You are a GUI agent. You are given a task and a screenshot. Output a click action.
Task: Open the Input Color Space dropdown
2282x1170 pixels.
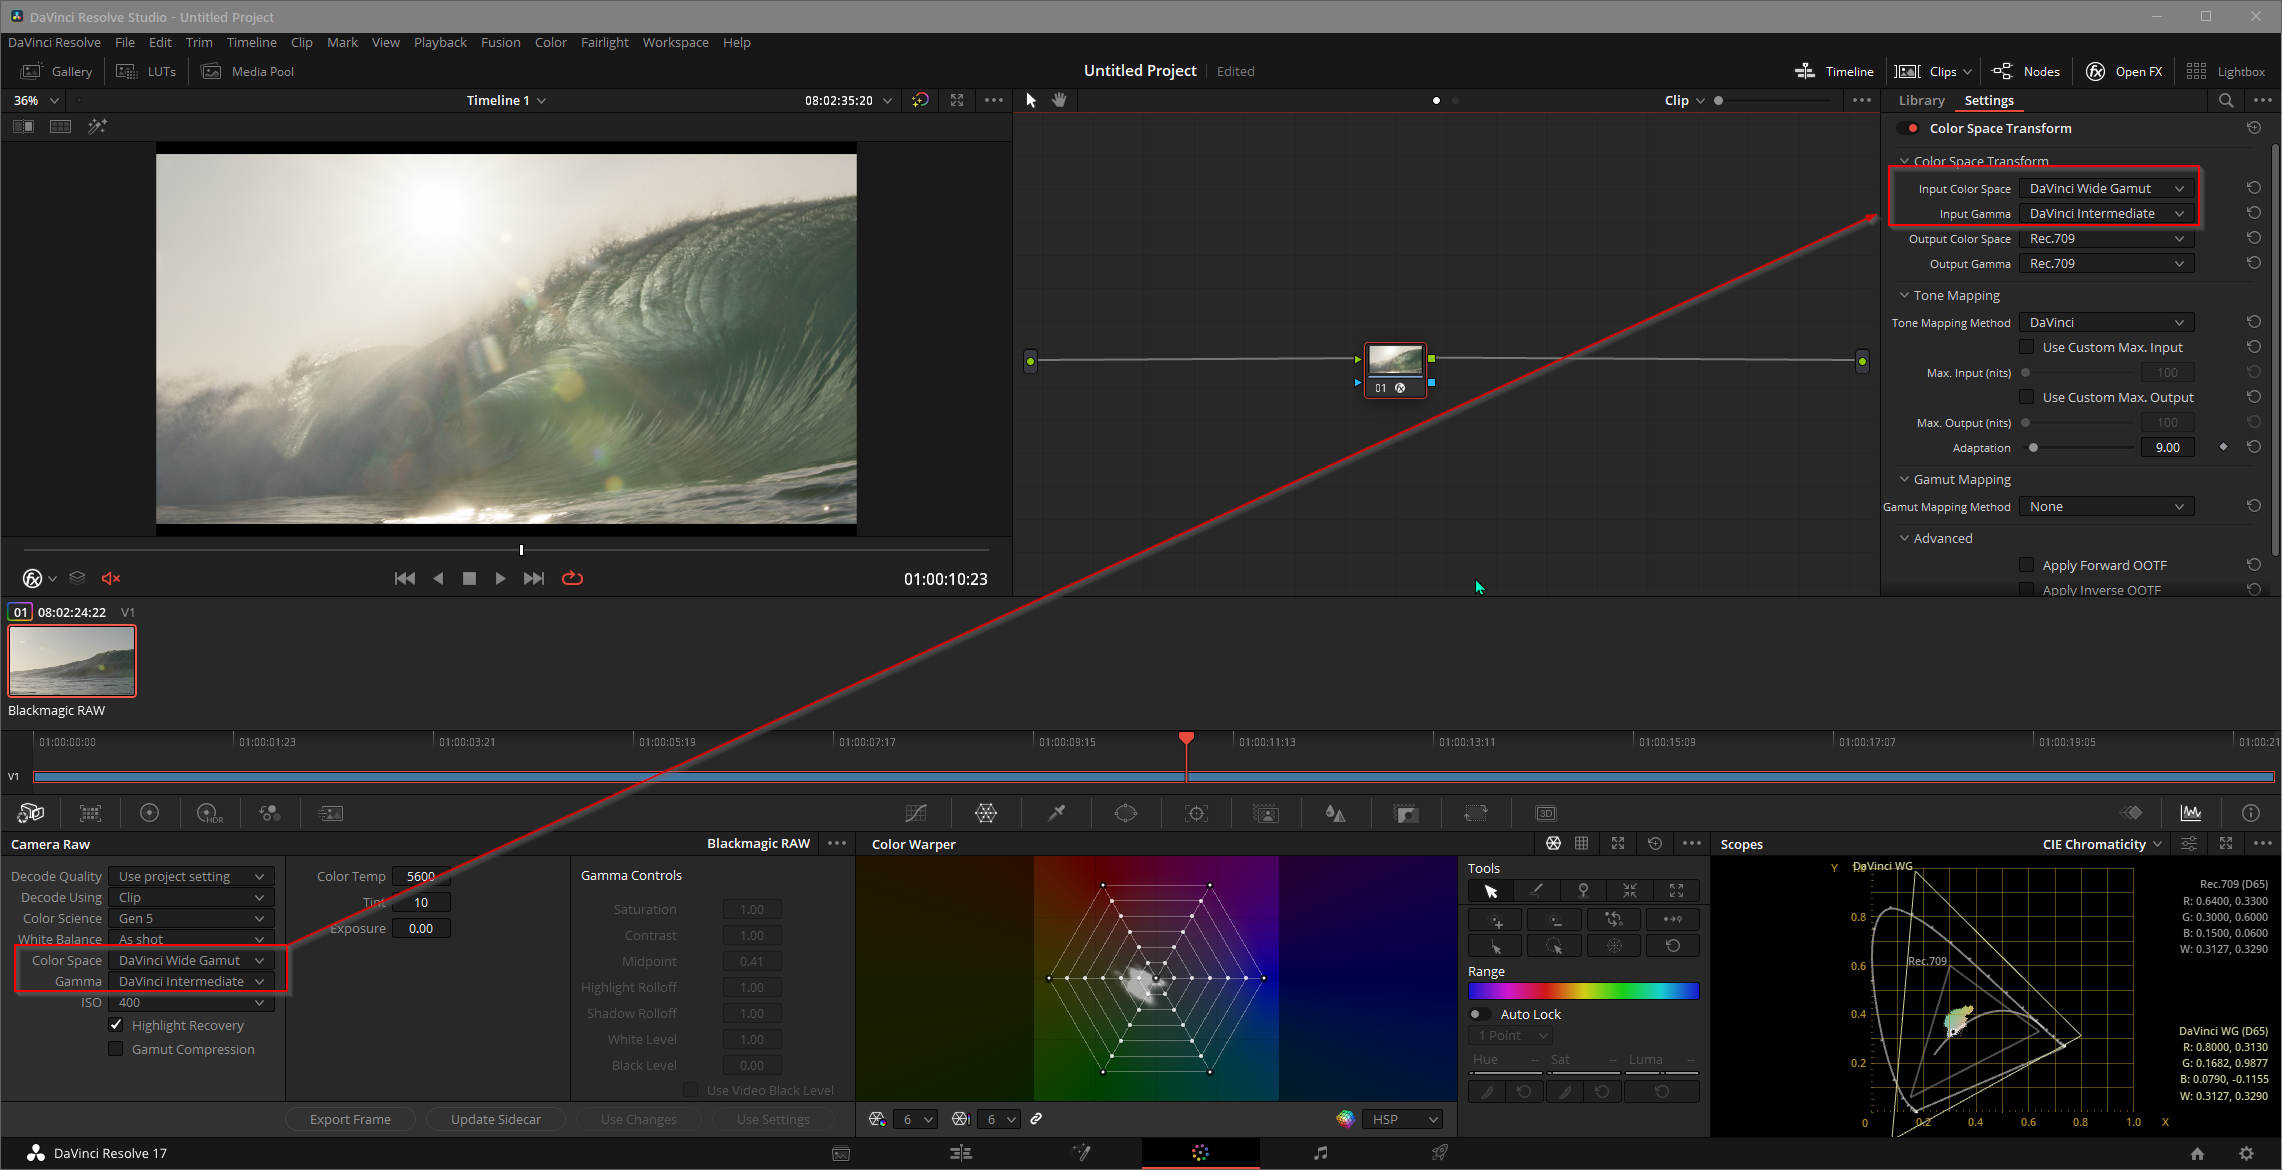2106,188
